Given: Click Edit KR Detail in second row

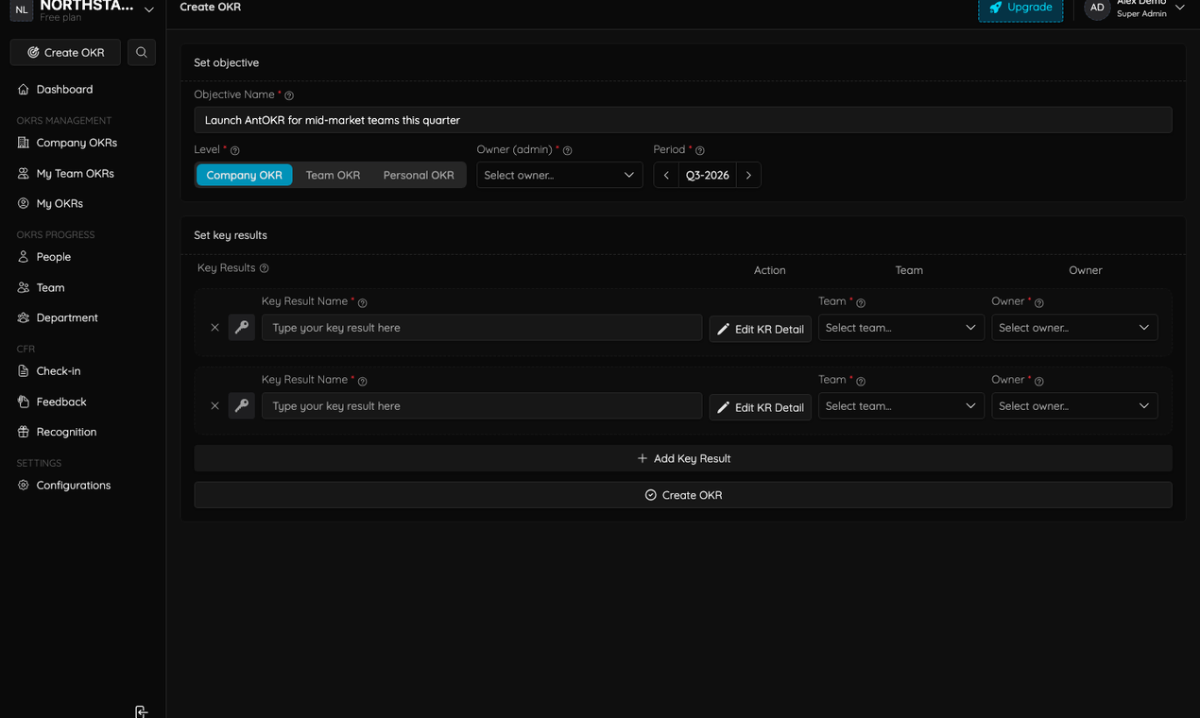Looking at the screenshot, I should (x=760, y=407).
